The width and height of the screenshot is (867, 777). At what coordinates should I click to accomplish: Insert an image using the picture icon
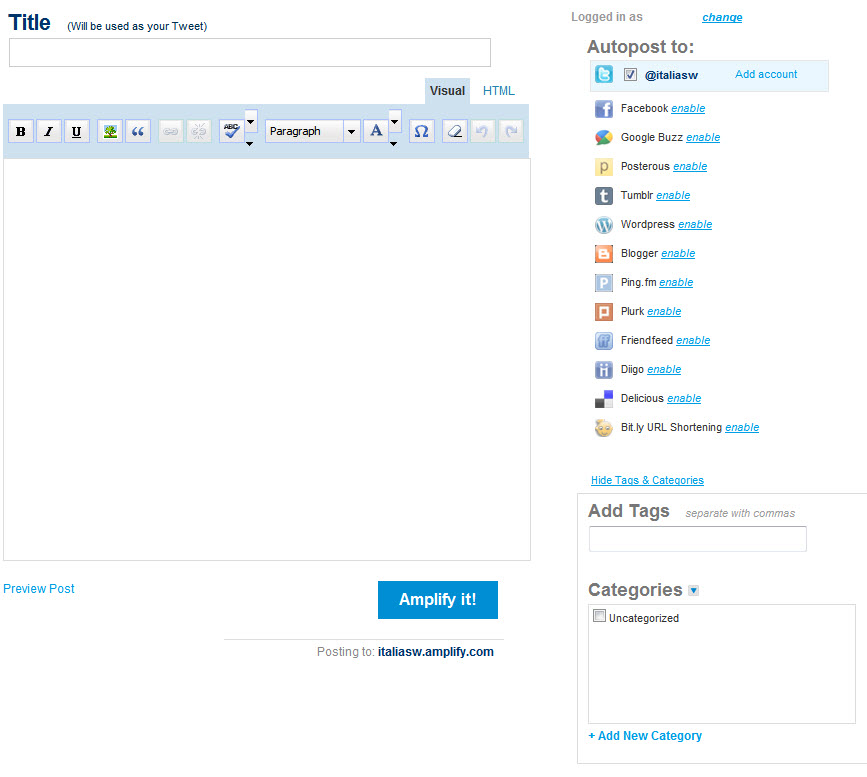pos(110,132)
